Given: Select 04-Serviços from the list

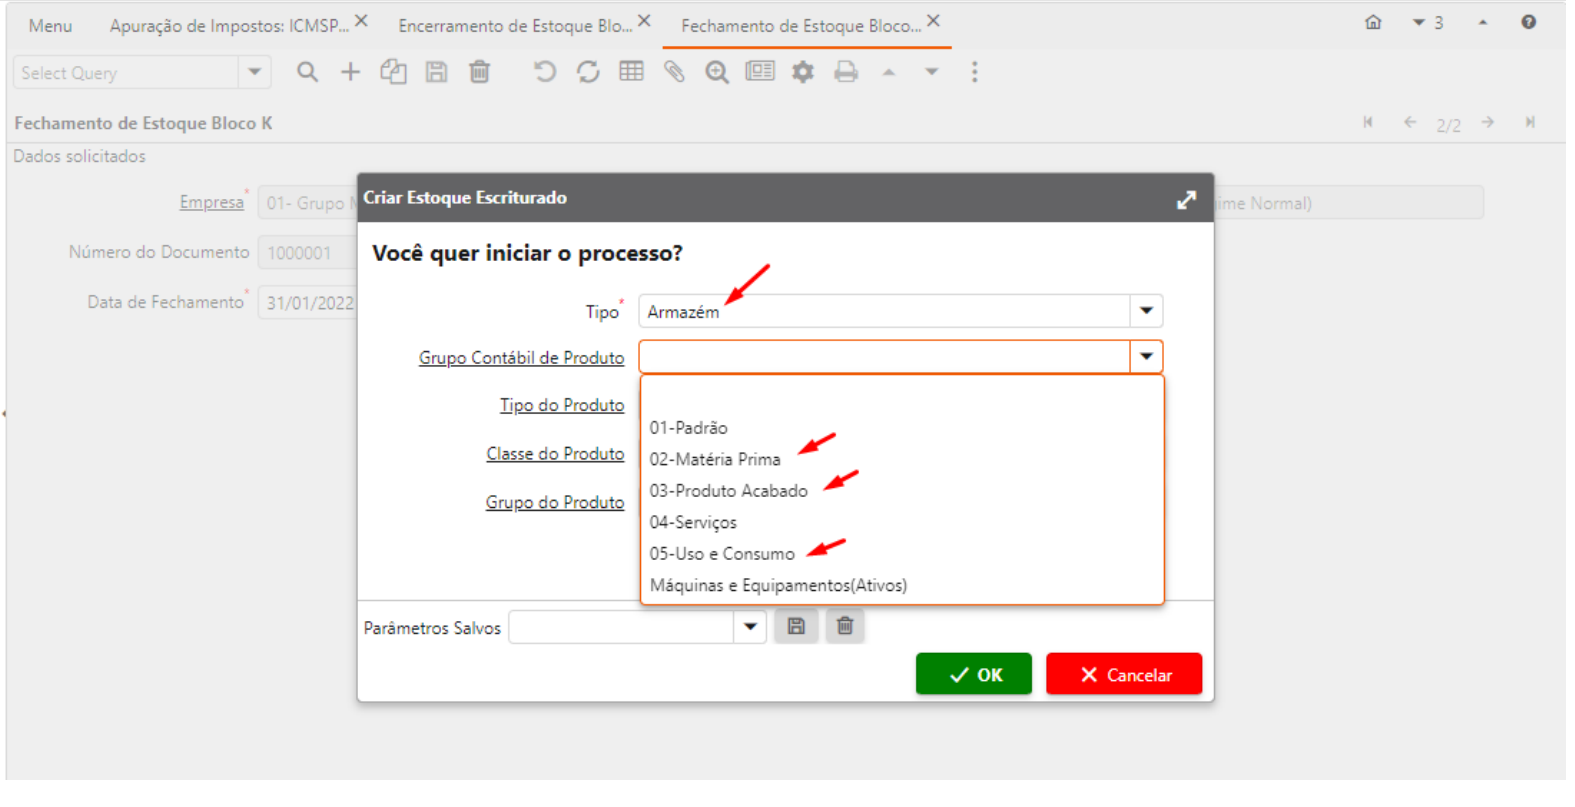Looking at the screenshot, I should click(902, 522).
